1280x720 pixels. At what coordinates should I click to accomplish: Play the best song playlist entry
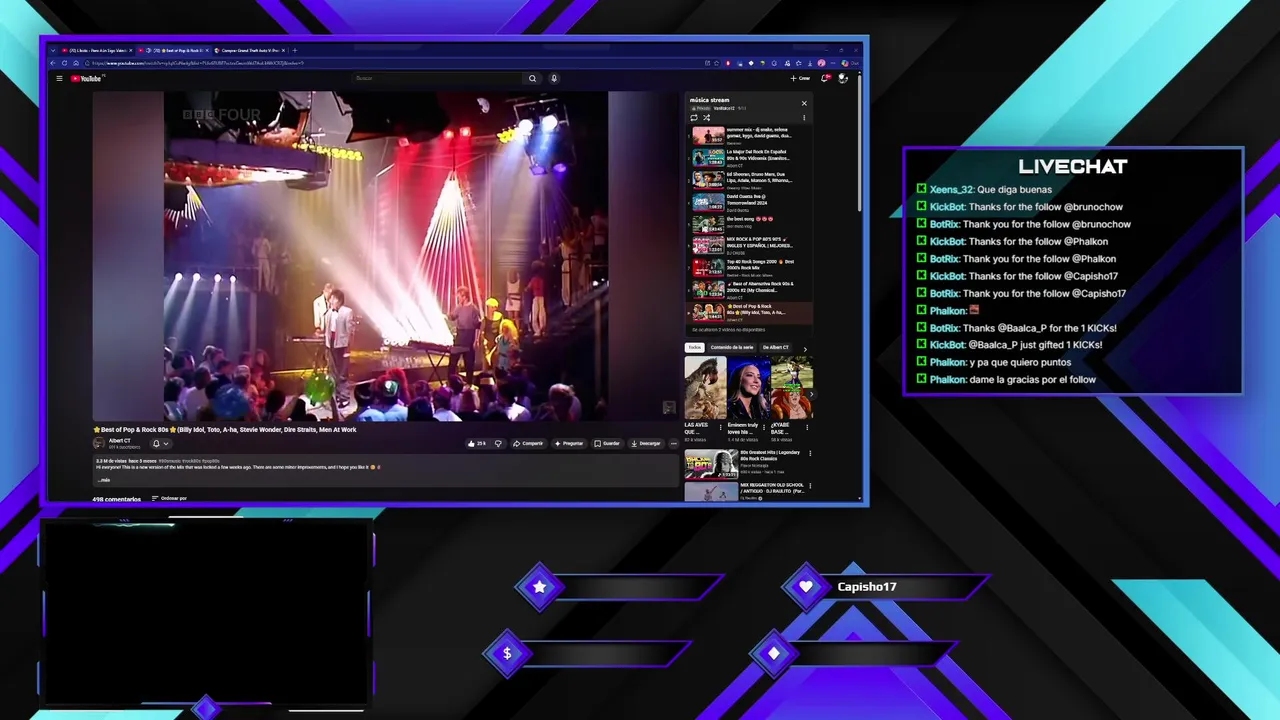[x=751, y=224]
